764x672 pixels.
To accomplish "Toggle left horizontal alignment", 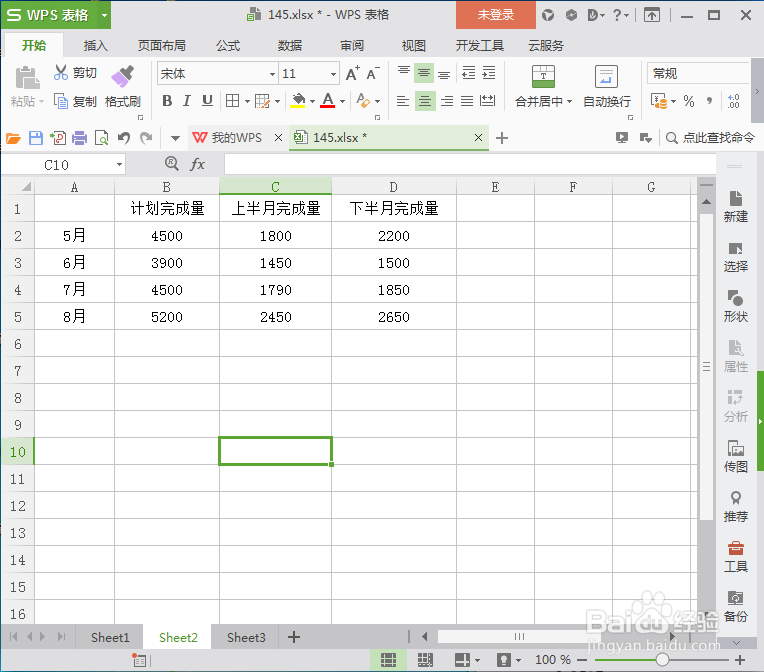I will (x=403, y=101).
